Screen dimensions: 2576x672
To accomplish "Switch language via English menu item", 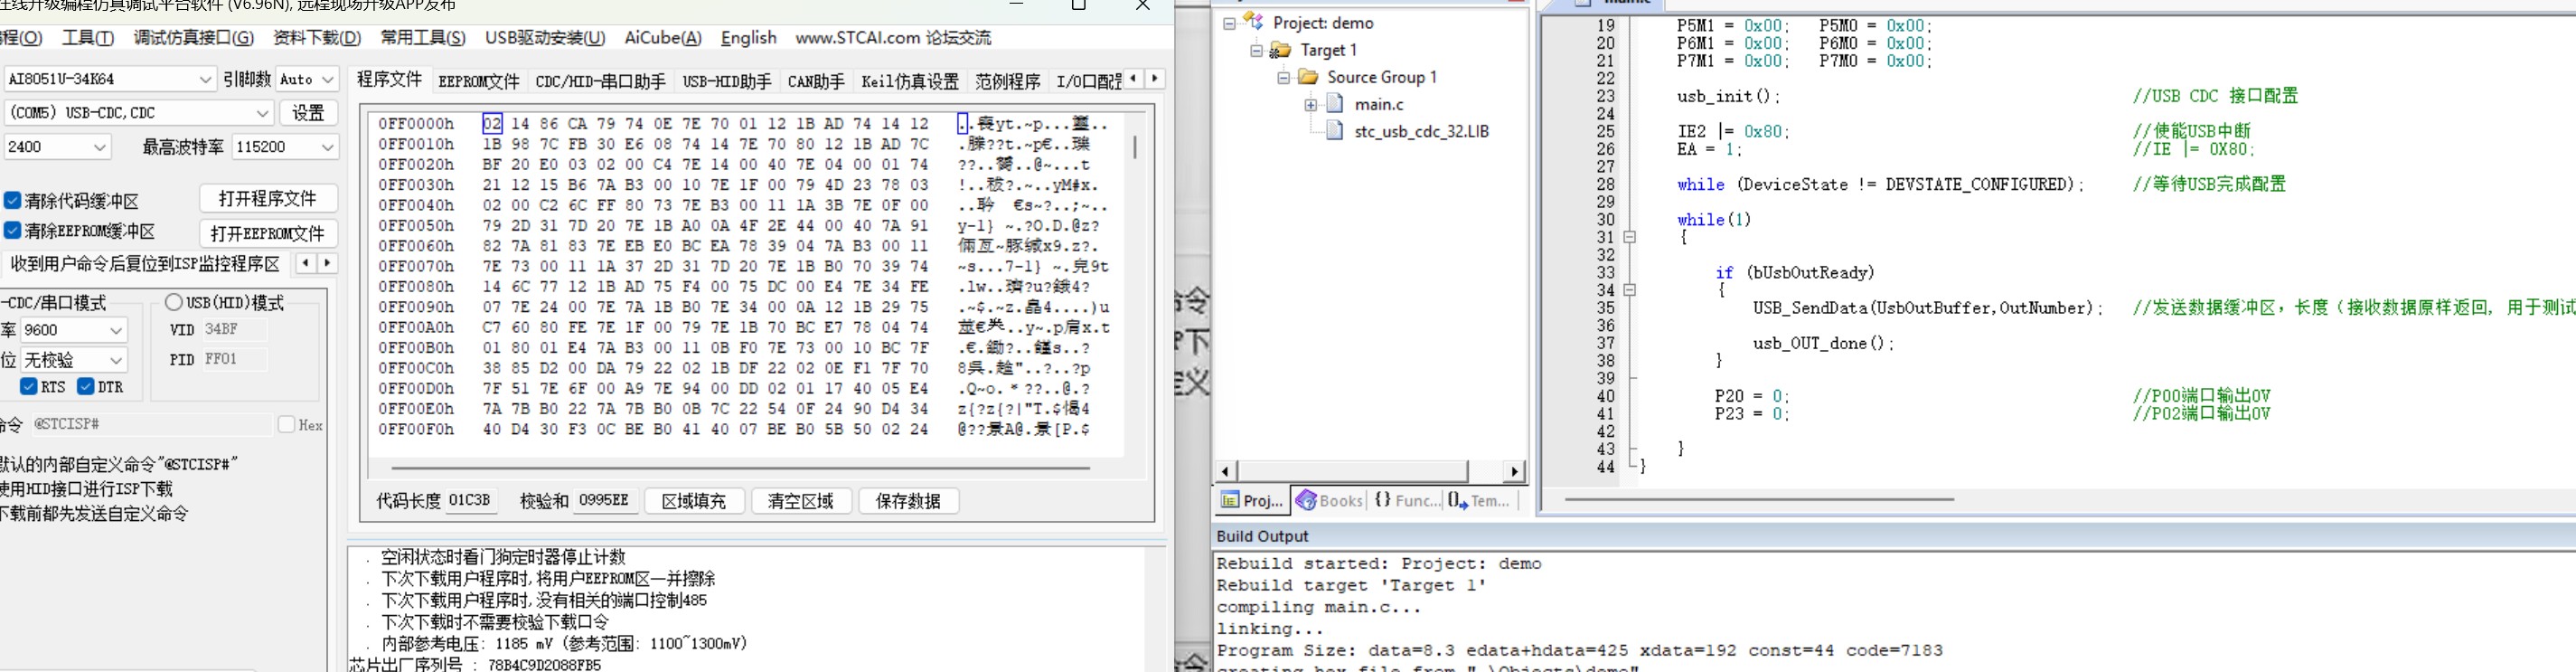I will pos(749,38).
